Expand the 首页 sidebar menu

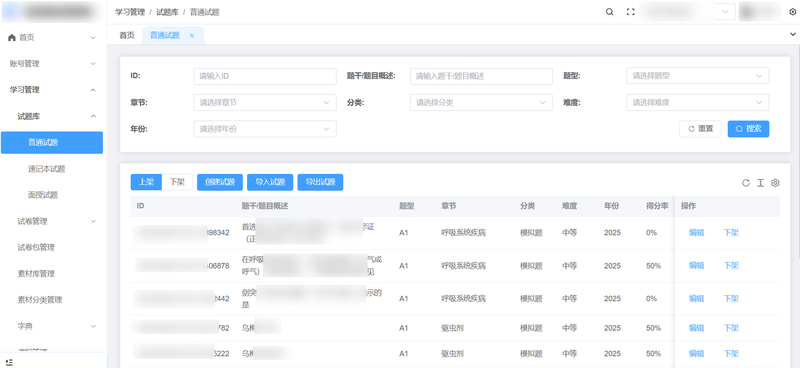(x=93, y=38)
